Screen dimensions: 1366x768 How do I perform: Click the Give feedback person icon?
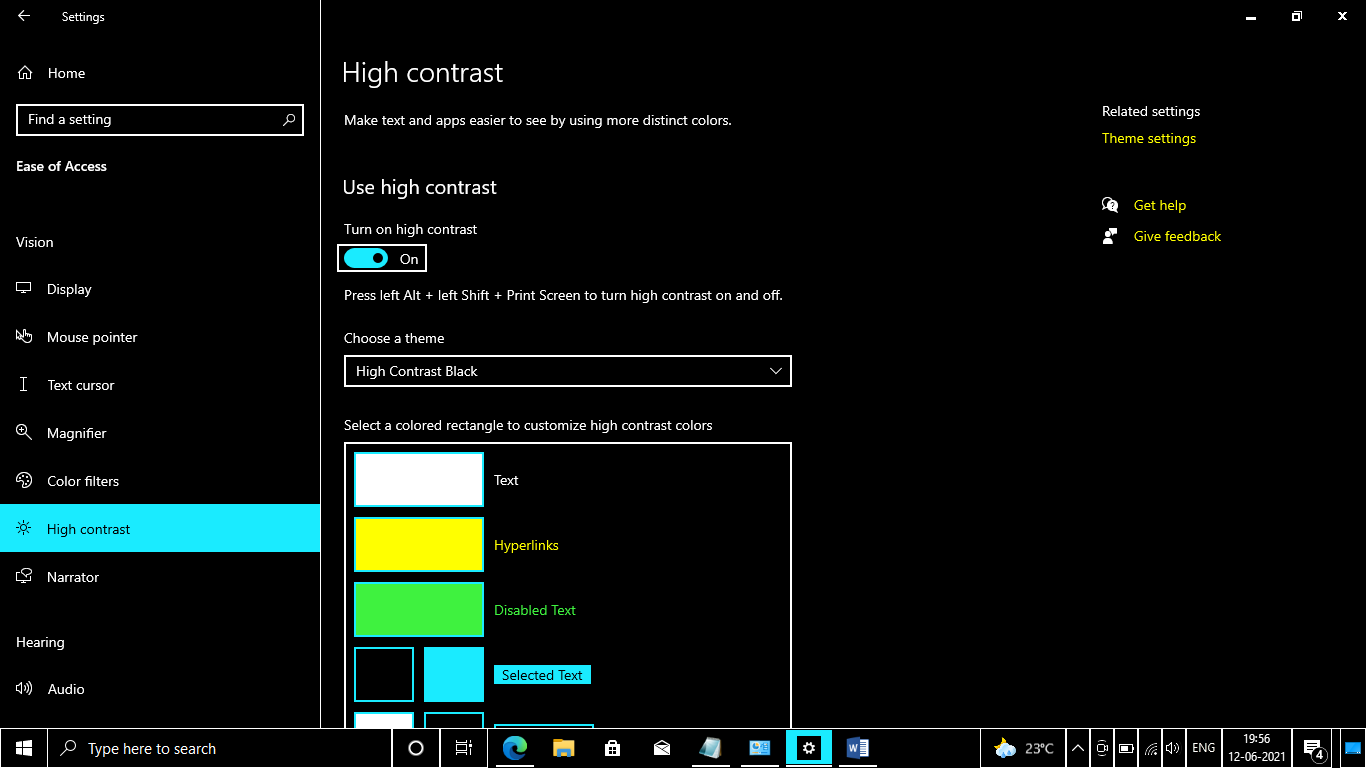(1110, 236)
